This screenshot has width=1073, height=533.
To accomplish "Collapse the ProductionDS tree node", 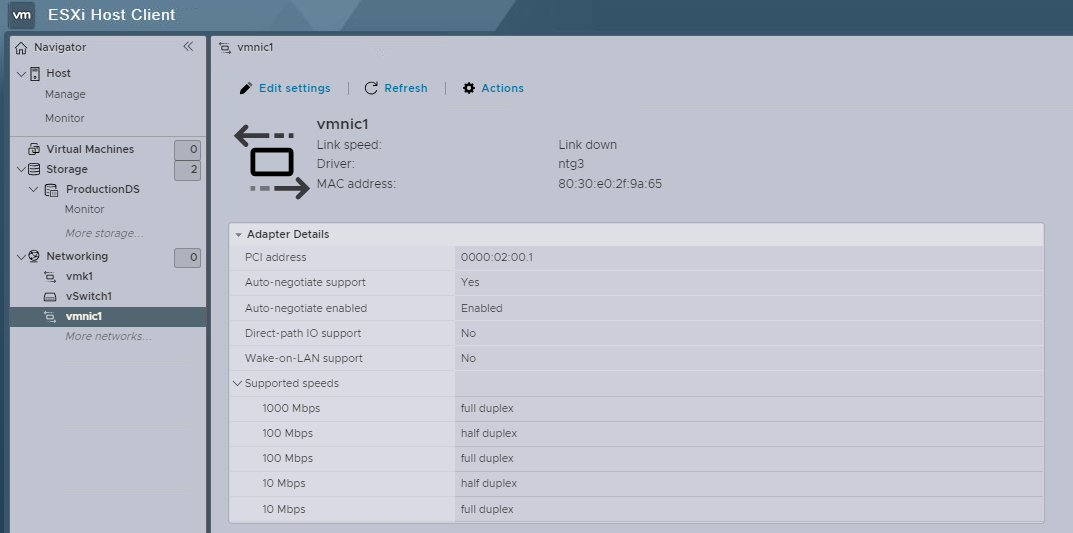I will pyautogui.click(x=34, y=190).
